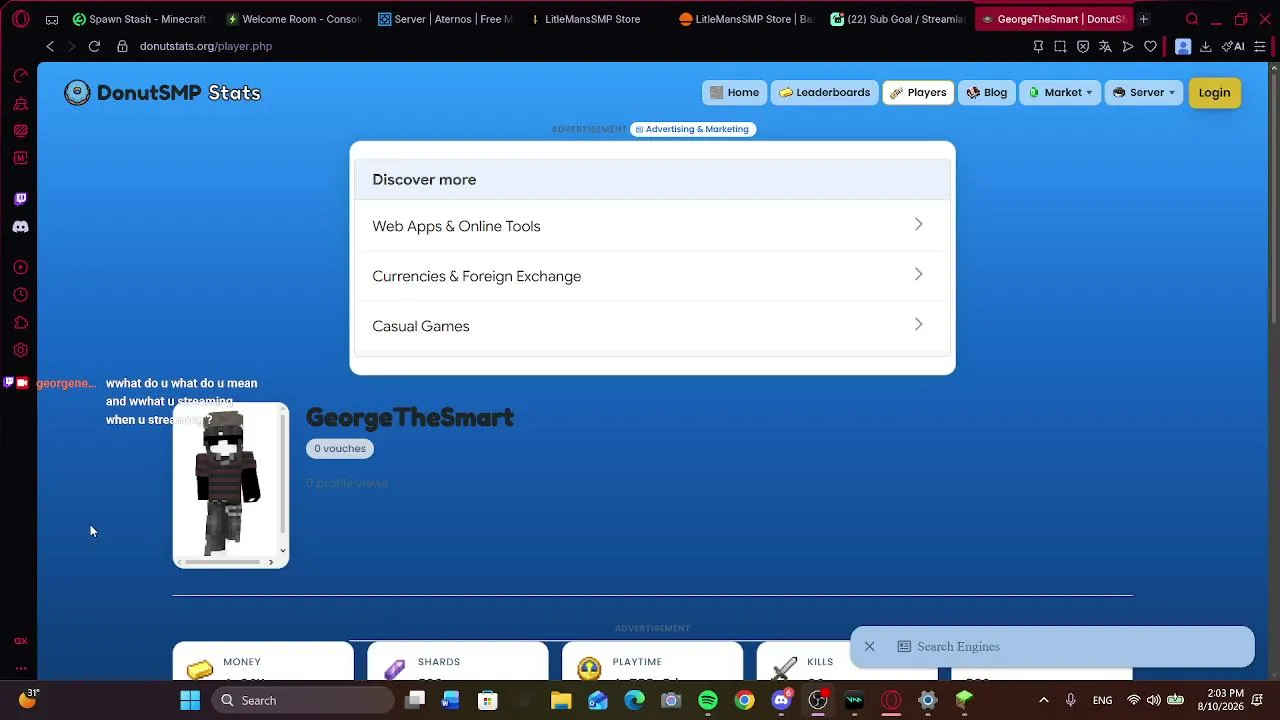Click the DonutSMP Stats donut logo

coord(77,93)
